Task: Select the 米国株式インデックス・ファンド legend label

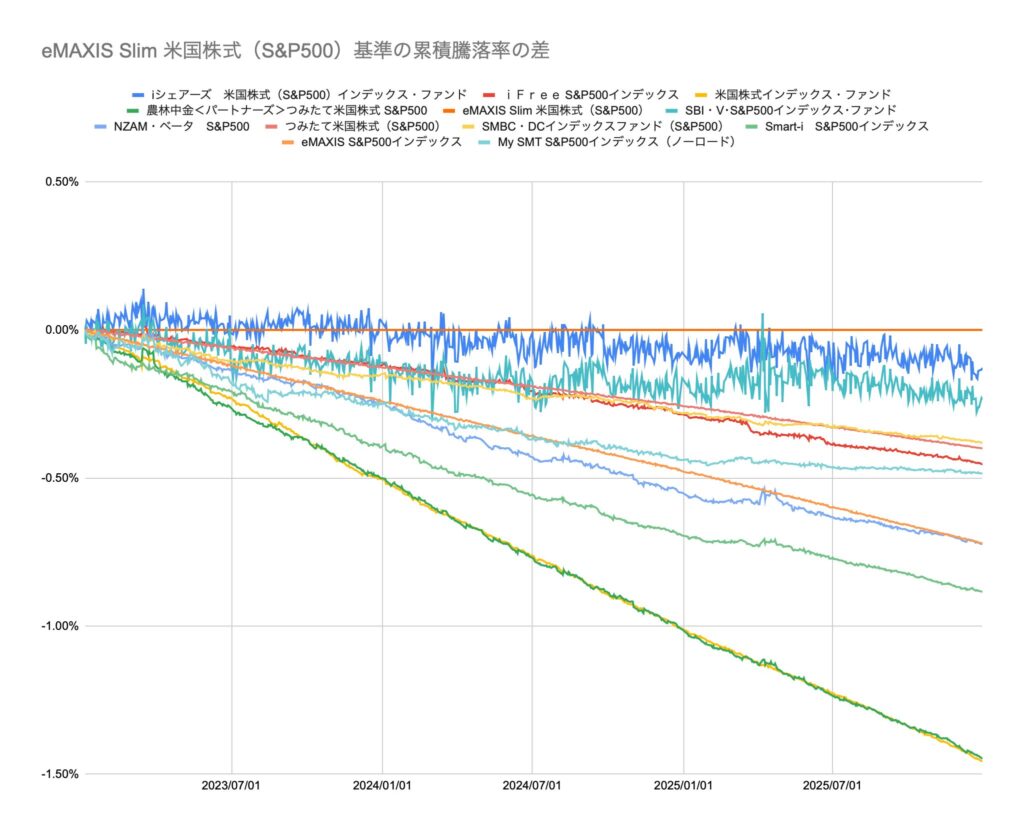Action: click(803, 94)
